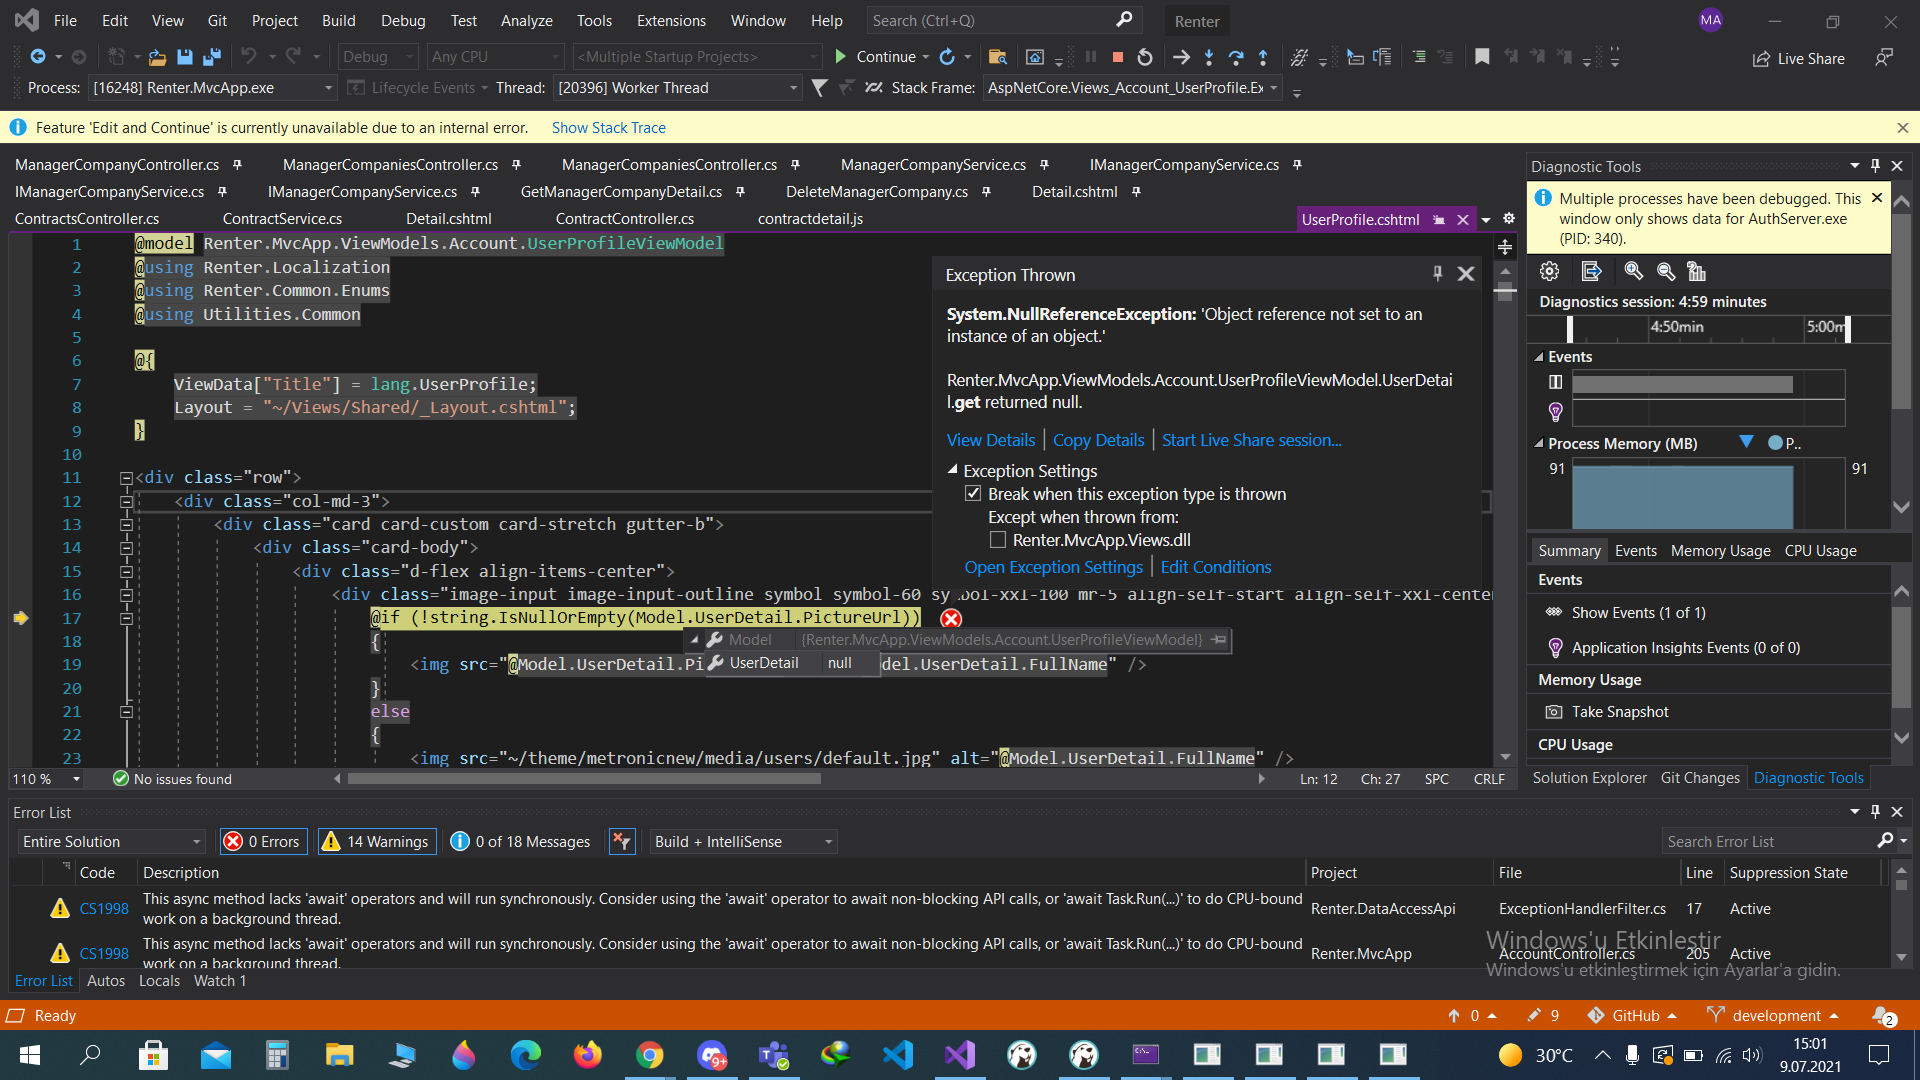The image size is (1920, 1080).
Task: Toggle the 14 Warnings filter
Action: [x=376, y=842]
